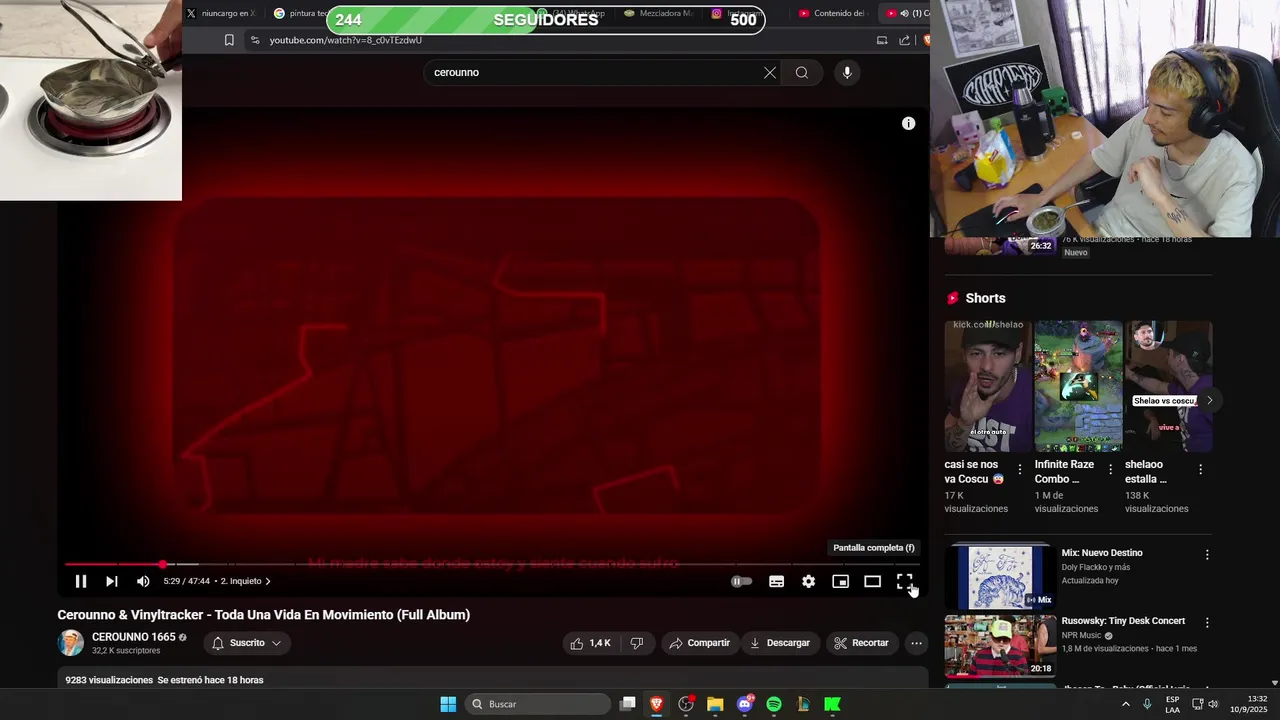Click the youtube.com address bar URL
This screenshot has width=1280, height=720.
pos(345,40)
